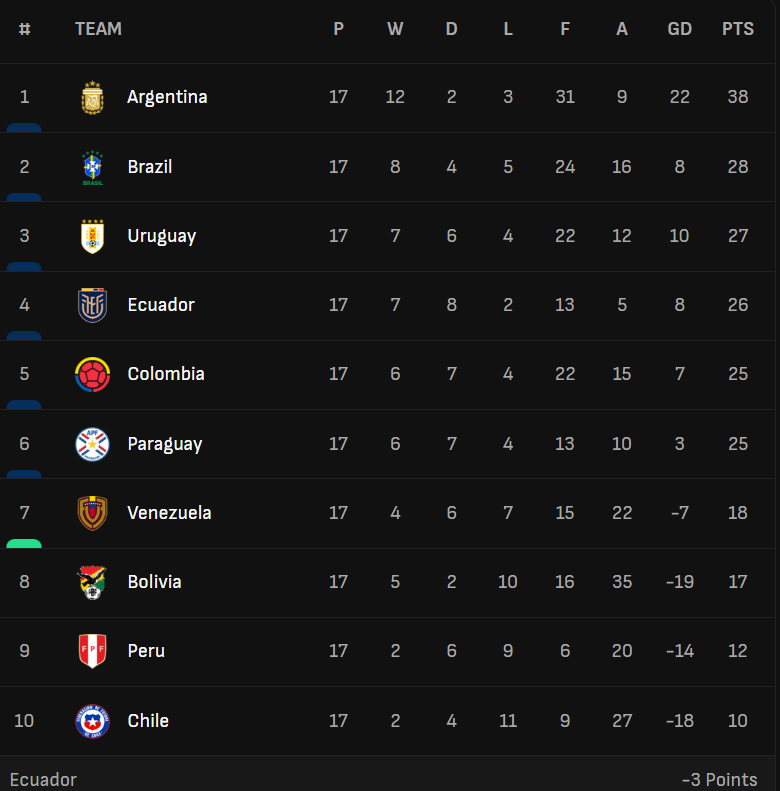Open the Uruguay crest icon
This screenshot has height=791, width=780.
coord(92,237)
